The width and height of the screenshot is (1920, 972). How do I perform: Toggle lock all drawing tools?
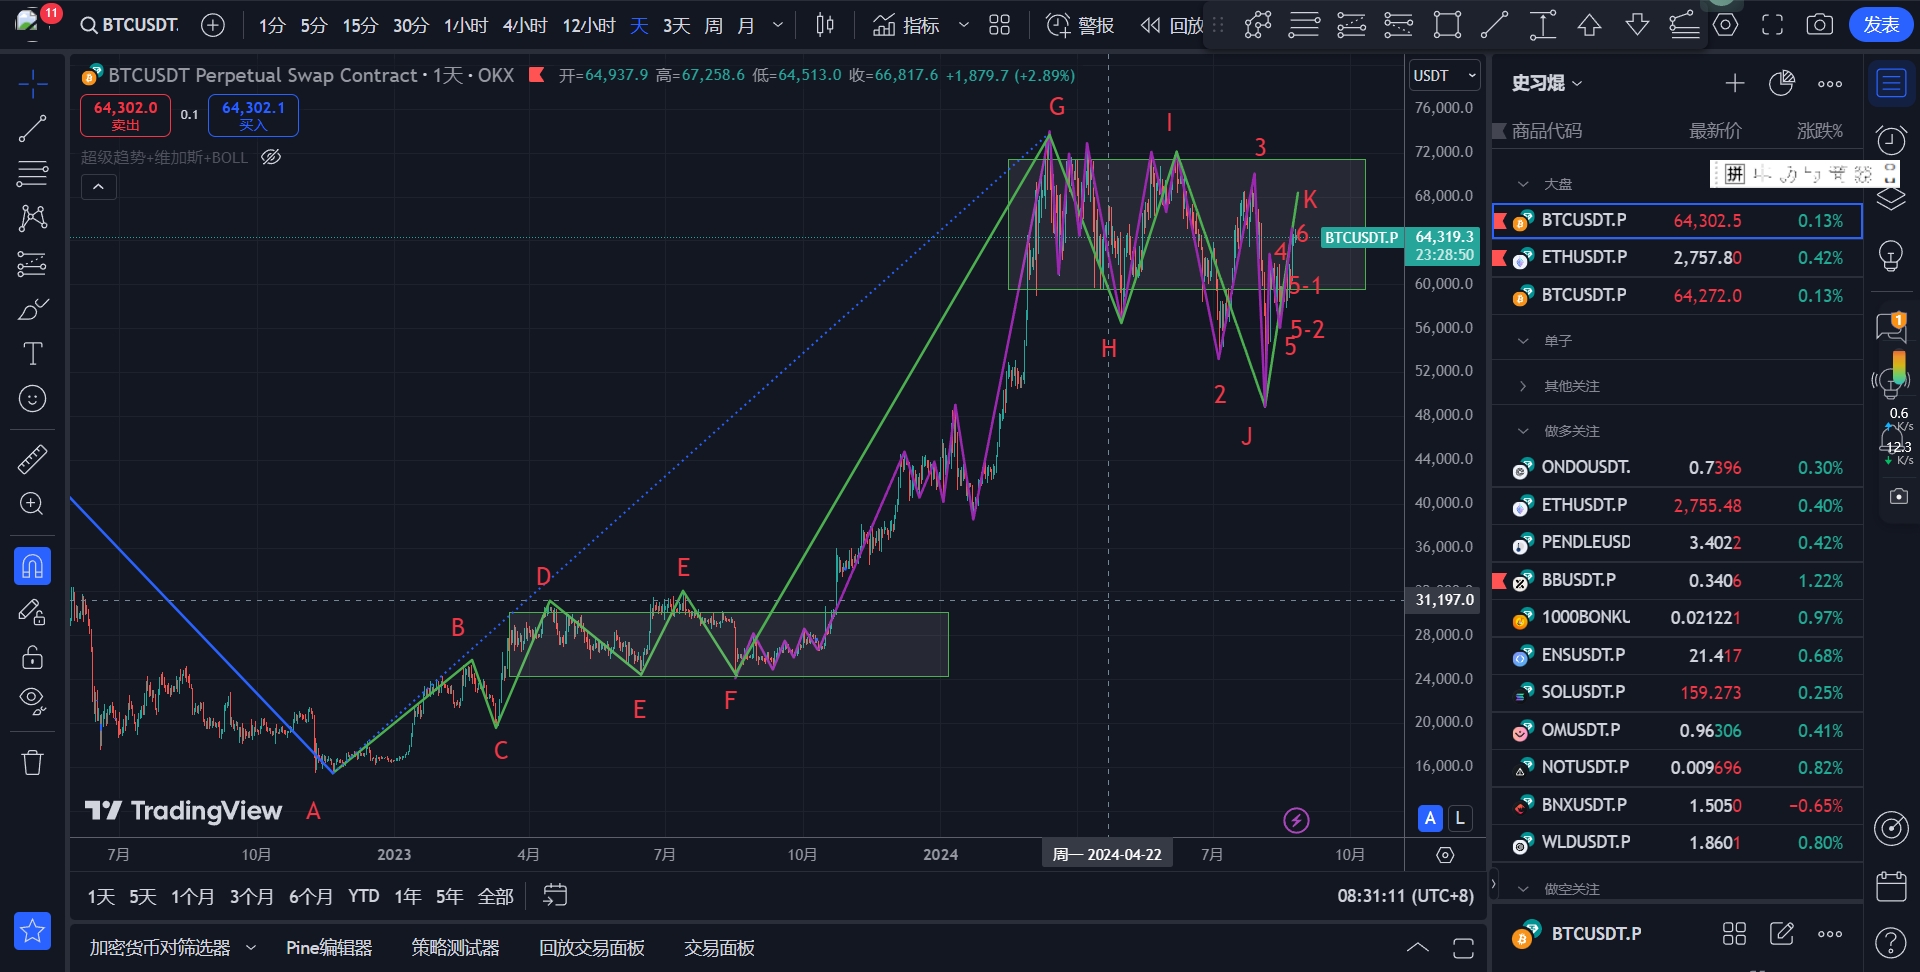tap(32, 656)
